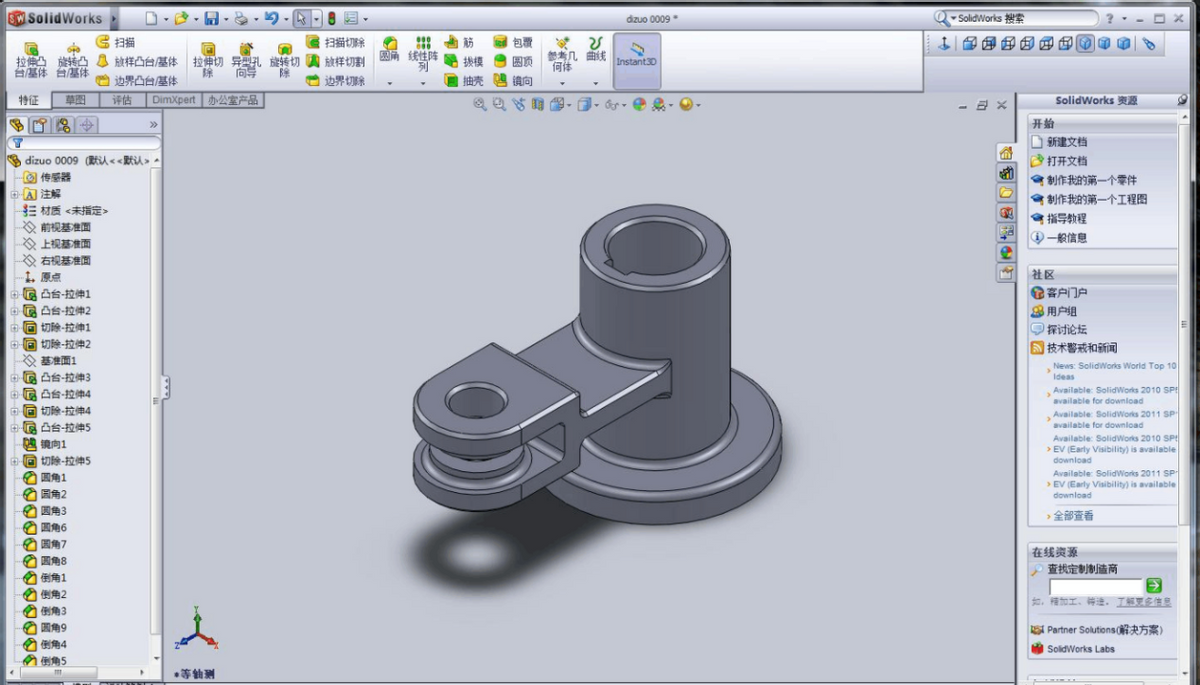Image resolution: width=1200 pixels, height=685 pixels.
Task: Select the 特征 features tab
Action: pyautogui.click(x=29, y=100)
